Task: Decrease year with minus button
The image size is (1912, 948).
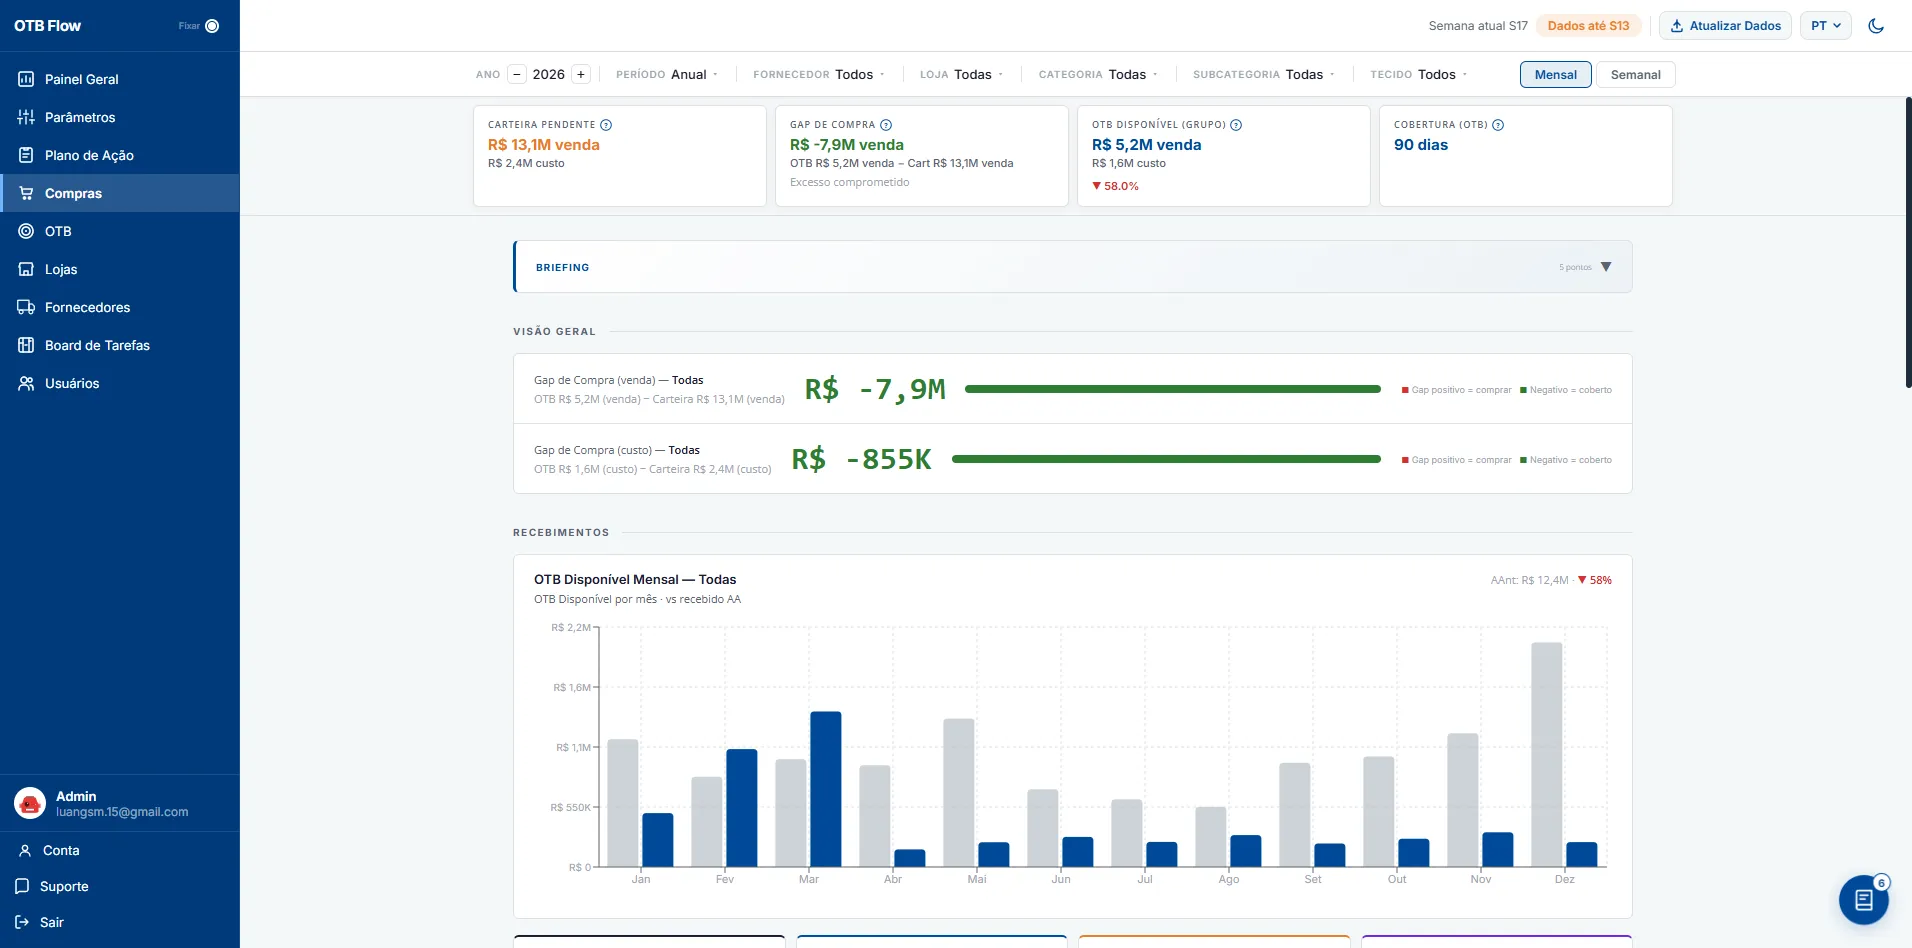Action: click(517, 75)
